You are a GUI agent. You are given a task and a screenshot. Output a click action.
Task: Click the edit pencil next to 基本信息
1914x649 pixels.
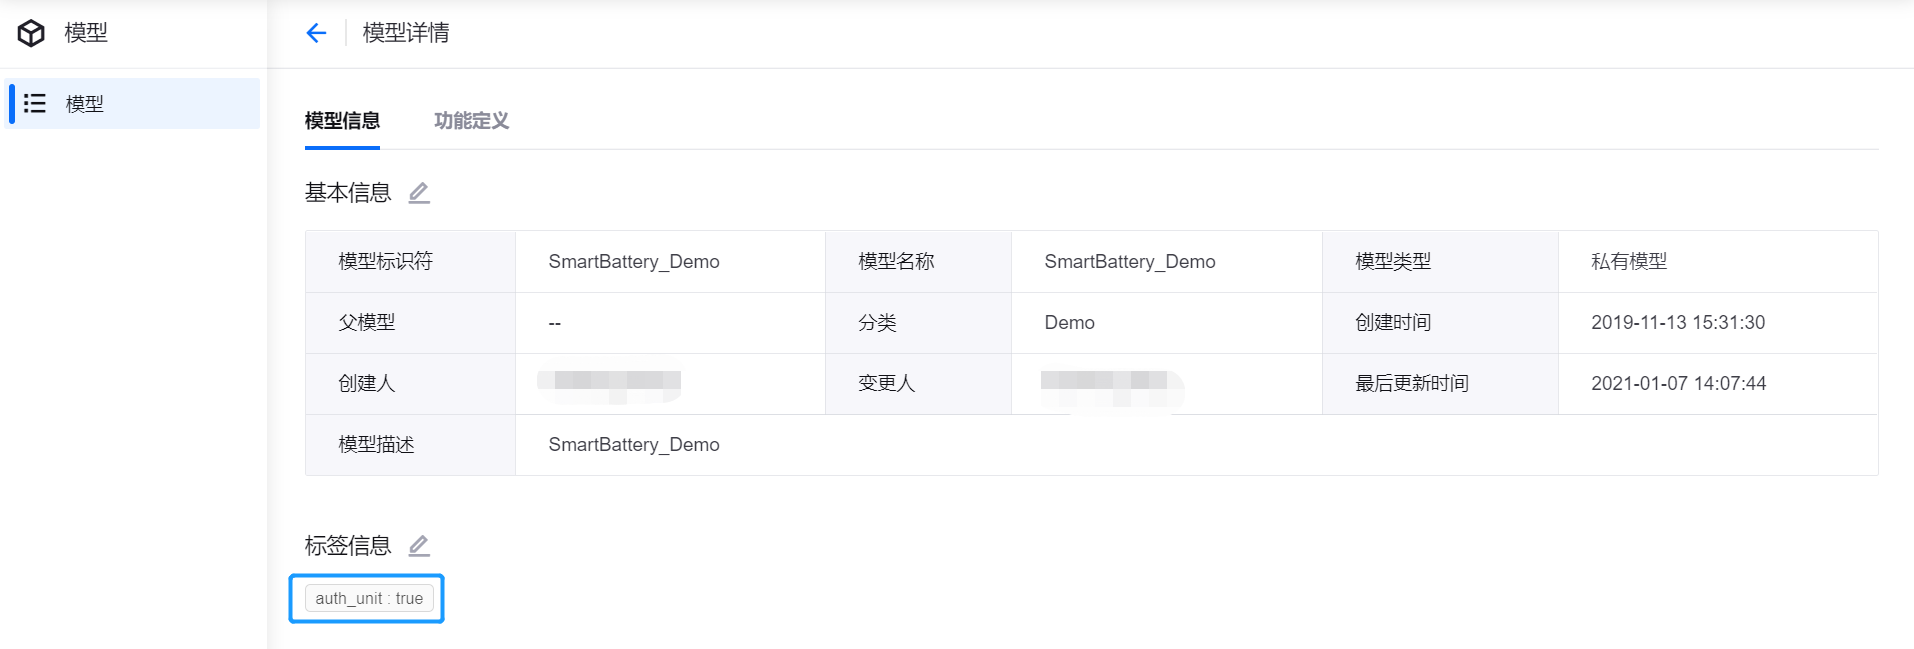[x=419, y=193]
